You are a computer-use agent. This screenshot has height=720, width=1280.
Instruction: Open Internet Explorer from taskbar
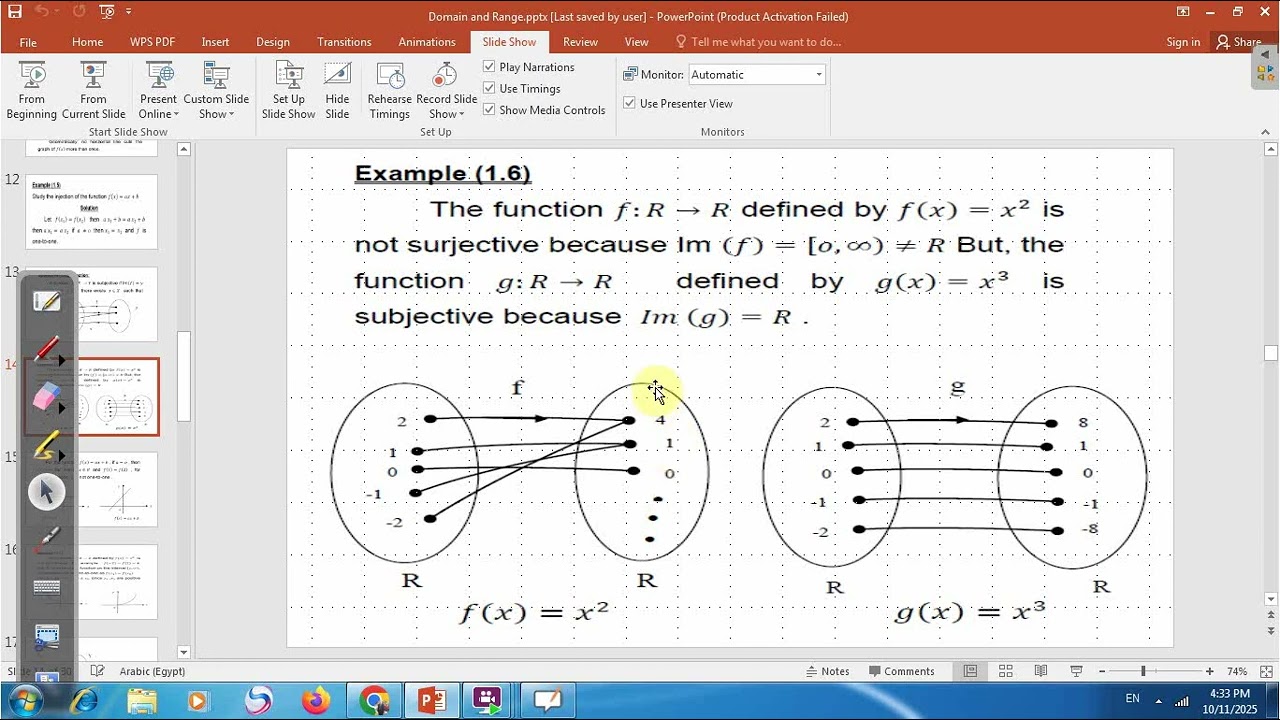84,701
